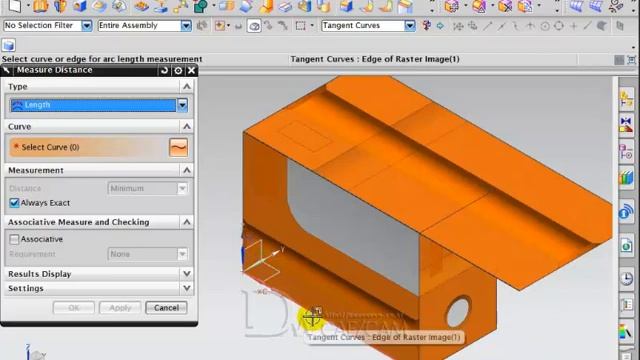
Task: Open the Part Navigator in resource bar
Action: click(x=626, y=151)
